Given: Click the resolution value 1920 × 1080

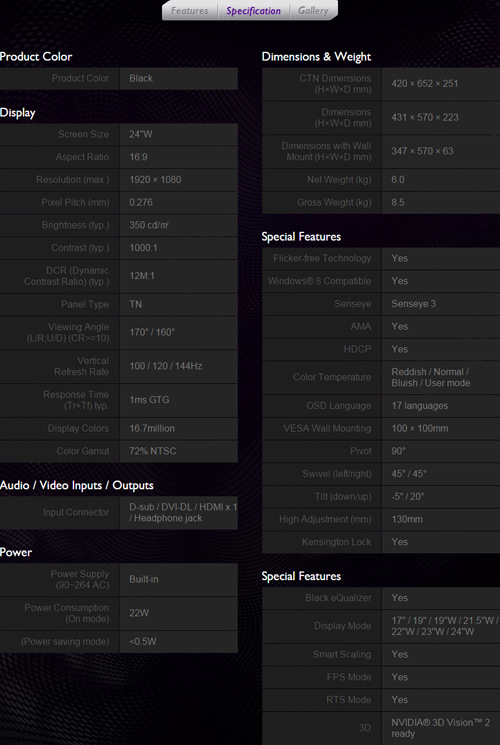Looking at the screenshot, I should pyautogui.click(x=155, y=180).
